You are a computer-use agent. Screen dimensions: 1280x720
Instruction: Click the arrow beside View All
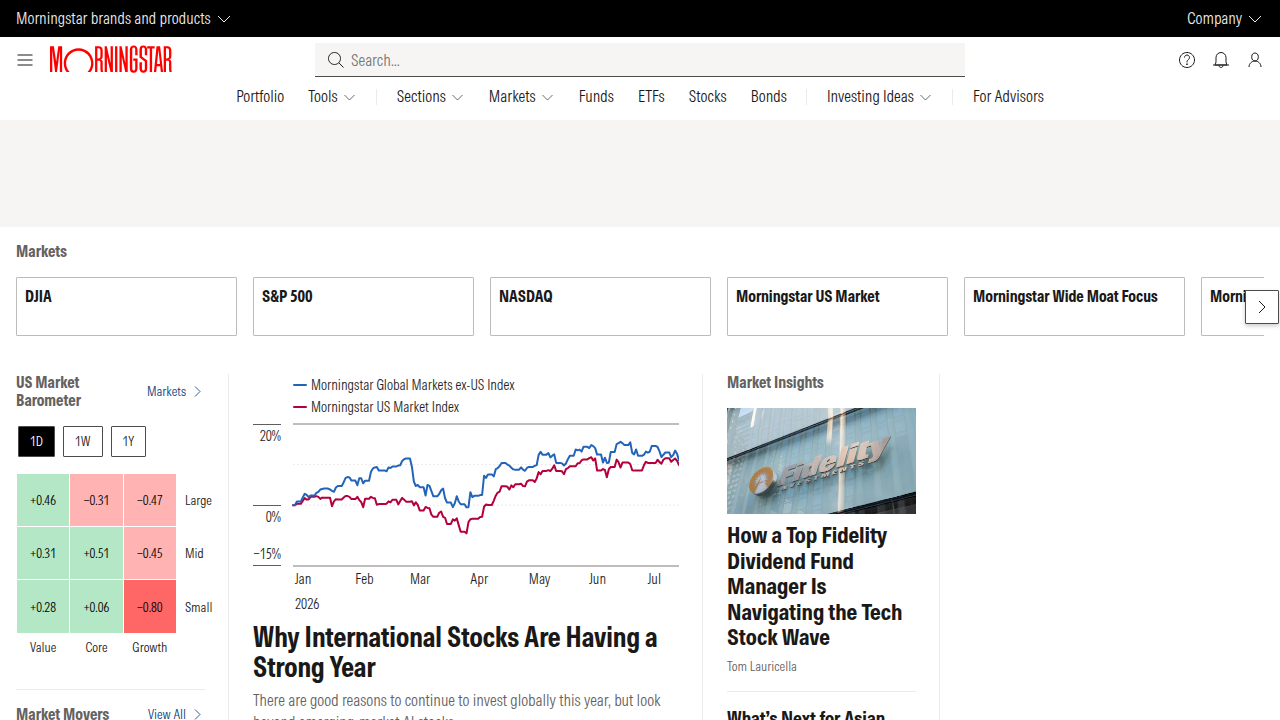pyautogui.click(x=198, y=714)
